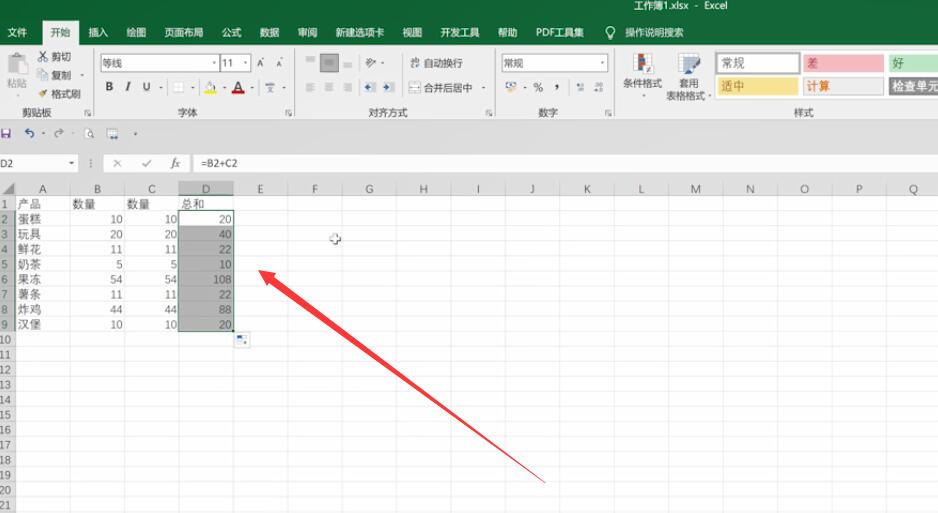Click the Increase Decimal icon
The image size is (938, 513).
(x=580, y=87)
